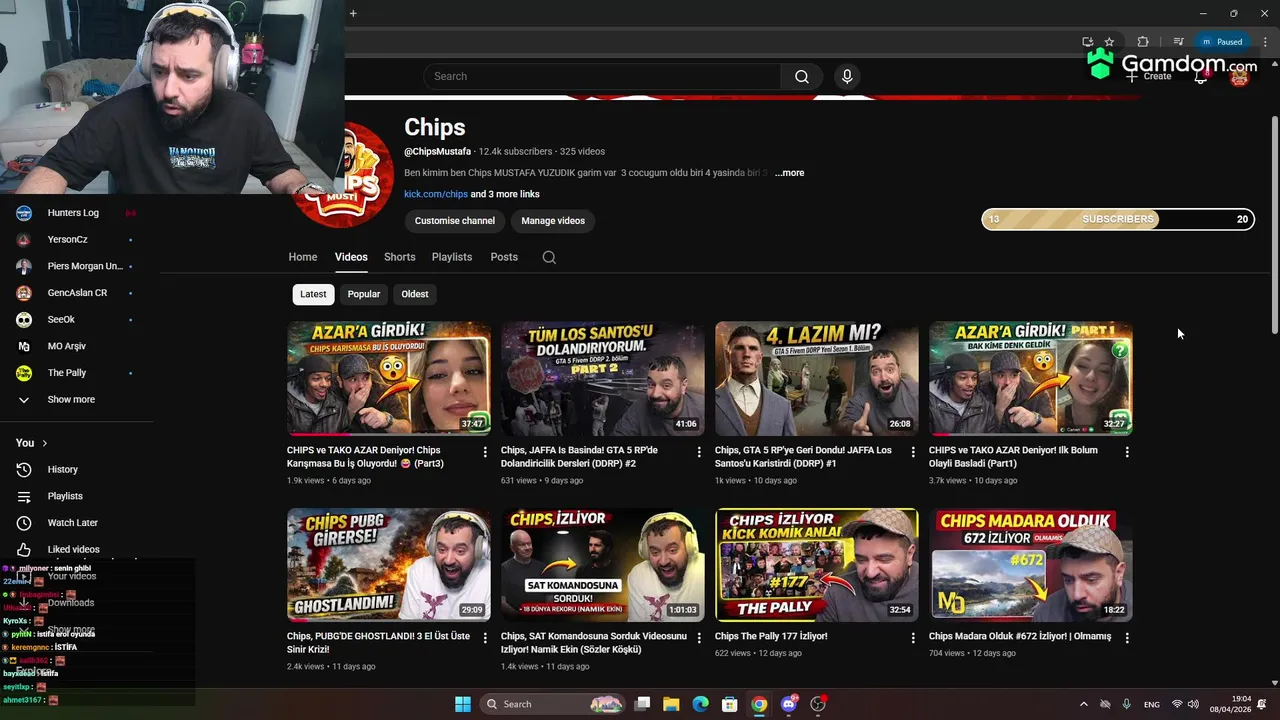Click the Windows taskbar search box
The width and height of the screenshot is (1280, 720).
553,704
